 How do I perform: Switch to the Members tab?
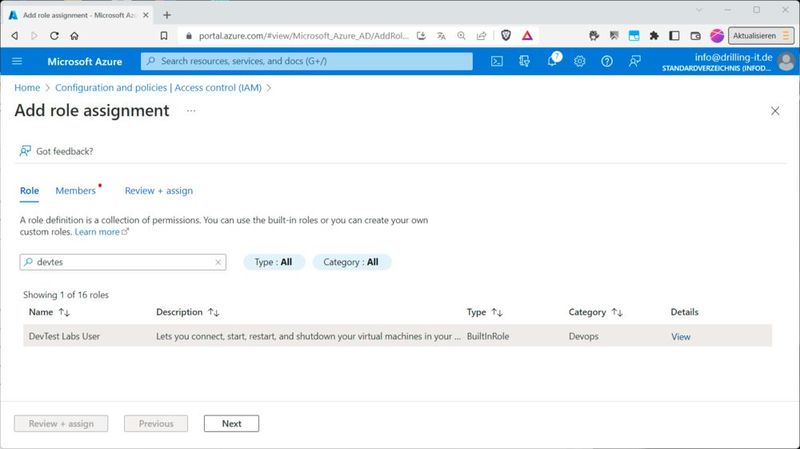point(76,191)
